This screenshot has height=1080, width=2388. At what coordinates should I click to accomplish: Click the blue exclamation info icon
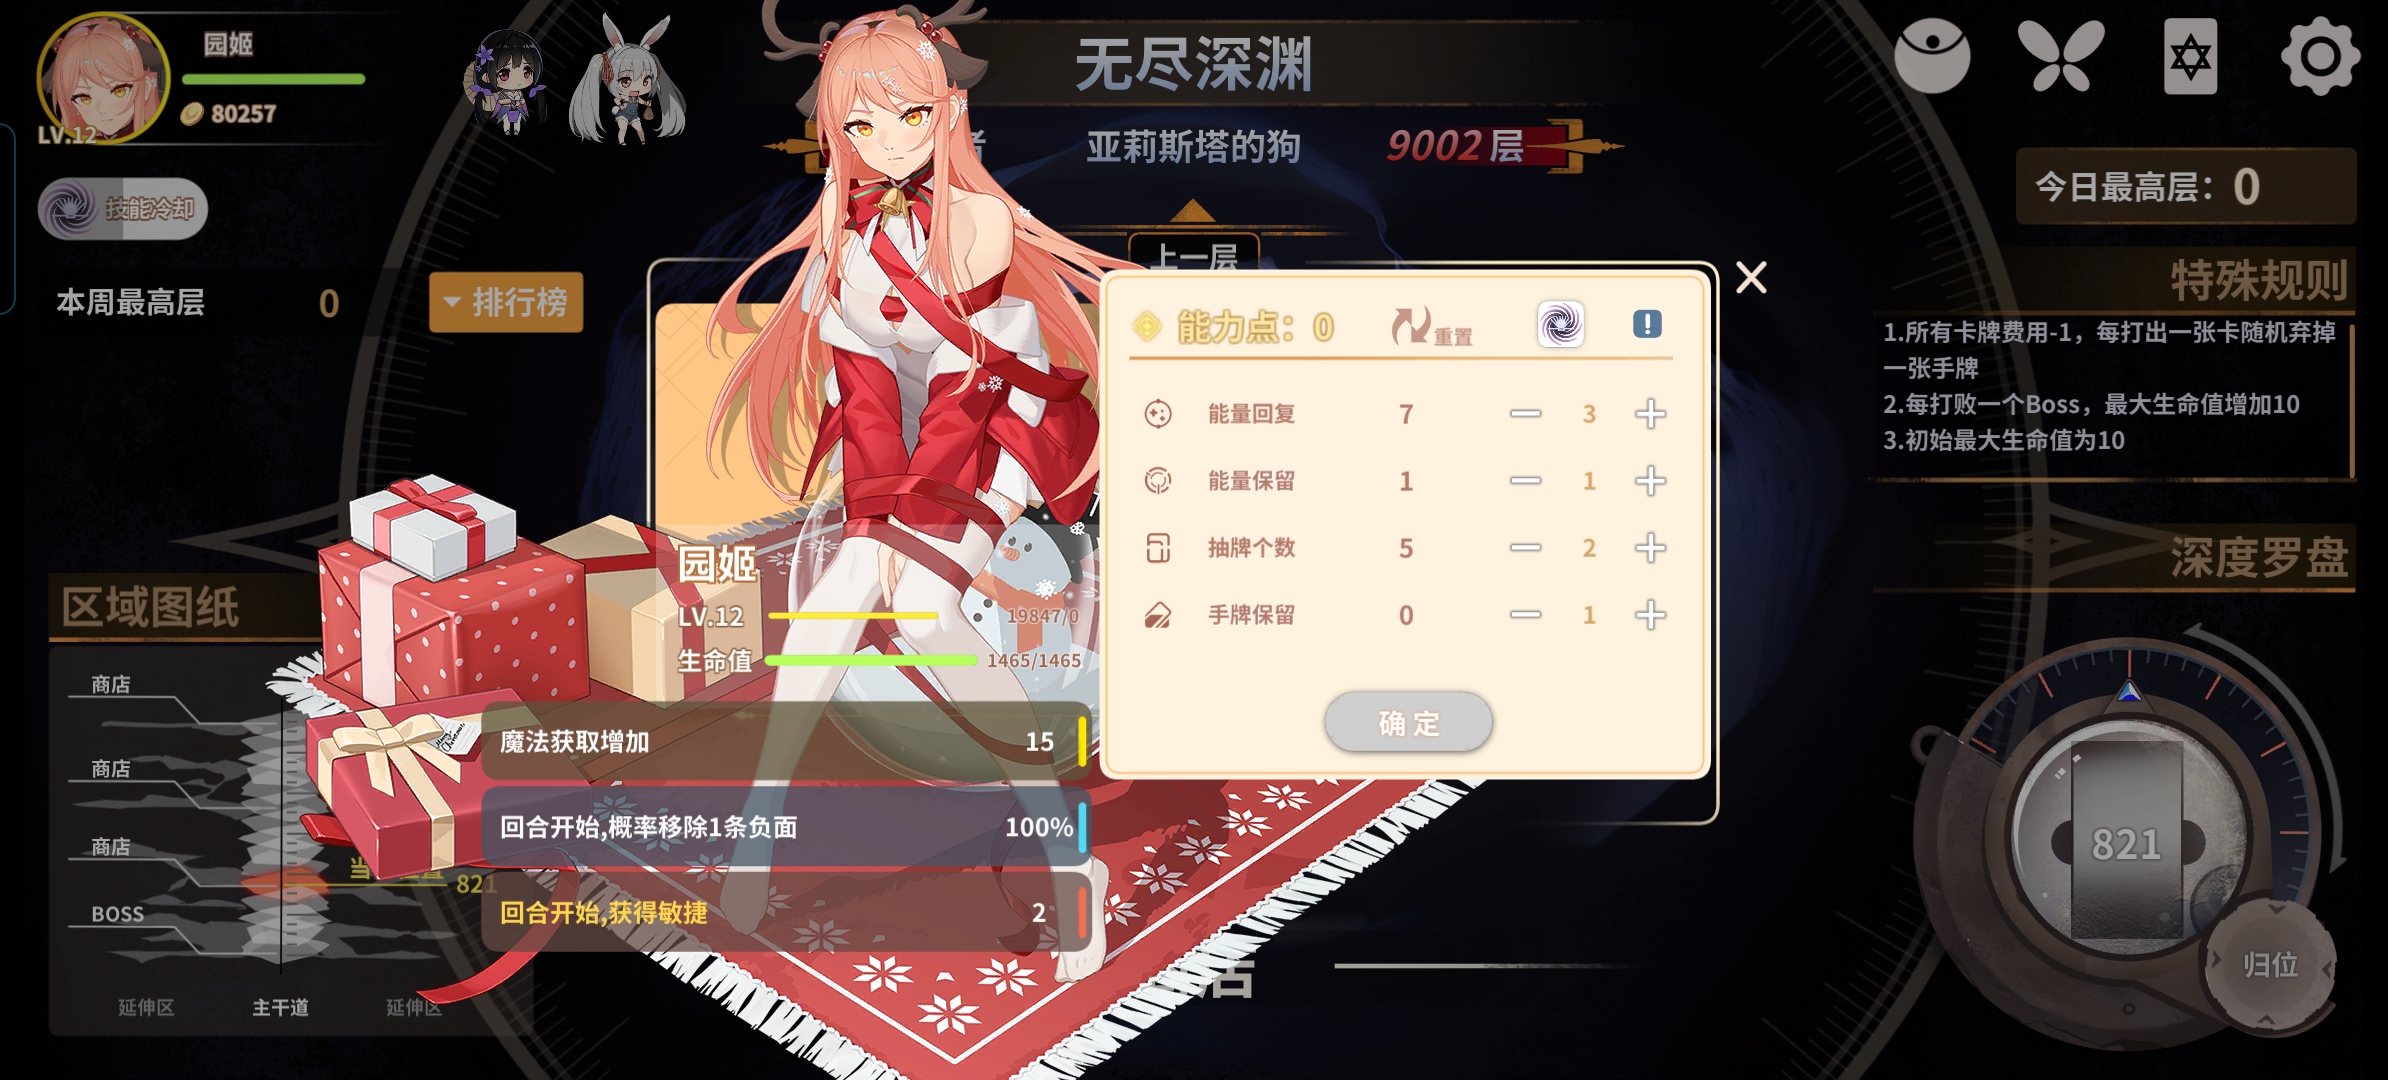pyautogui.click(x=1647, y=324)
